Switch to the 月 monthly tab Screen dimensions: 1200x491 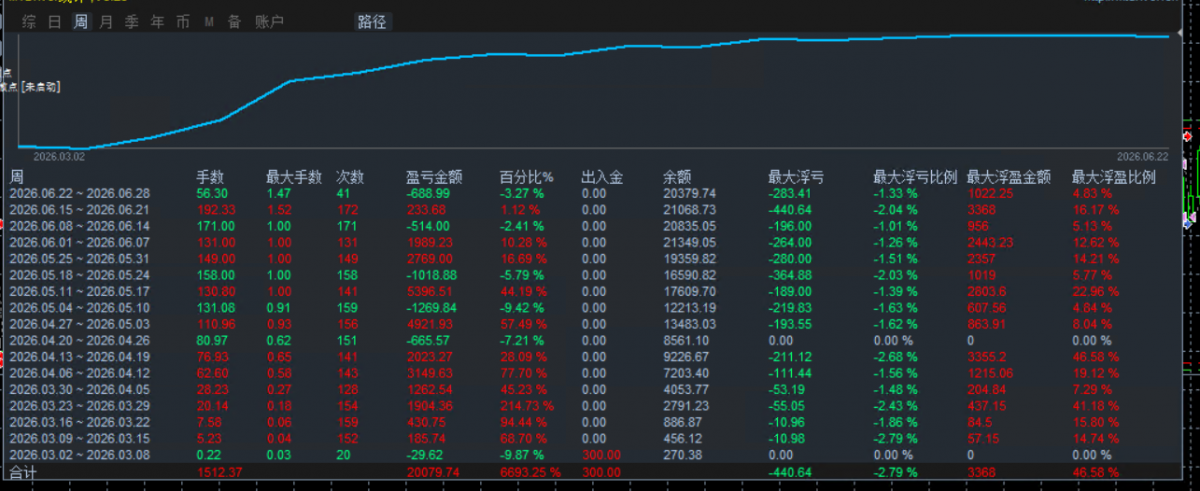click(x=106, y=21)
